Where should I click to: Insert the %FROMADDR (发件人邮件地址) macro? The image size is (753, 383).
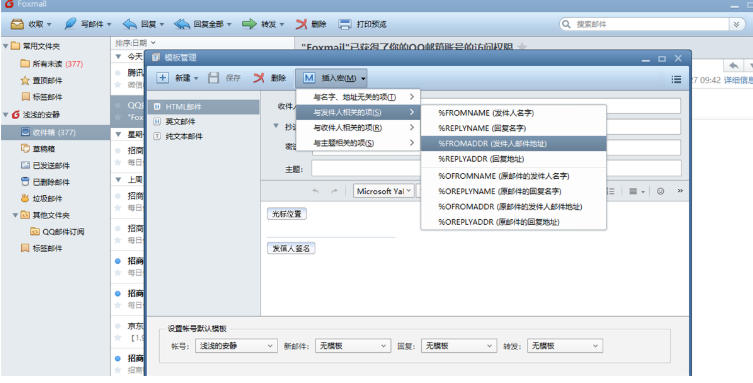(x=513, y=144)
